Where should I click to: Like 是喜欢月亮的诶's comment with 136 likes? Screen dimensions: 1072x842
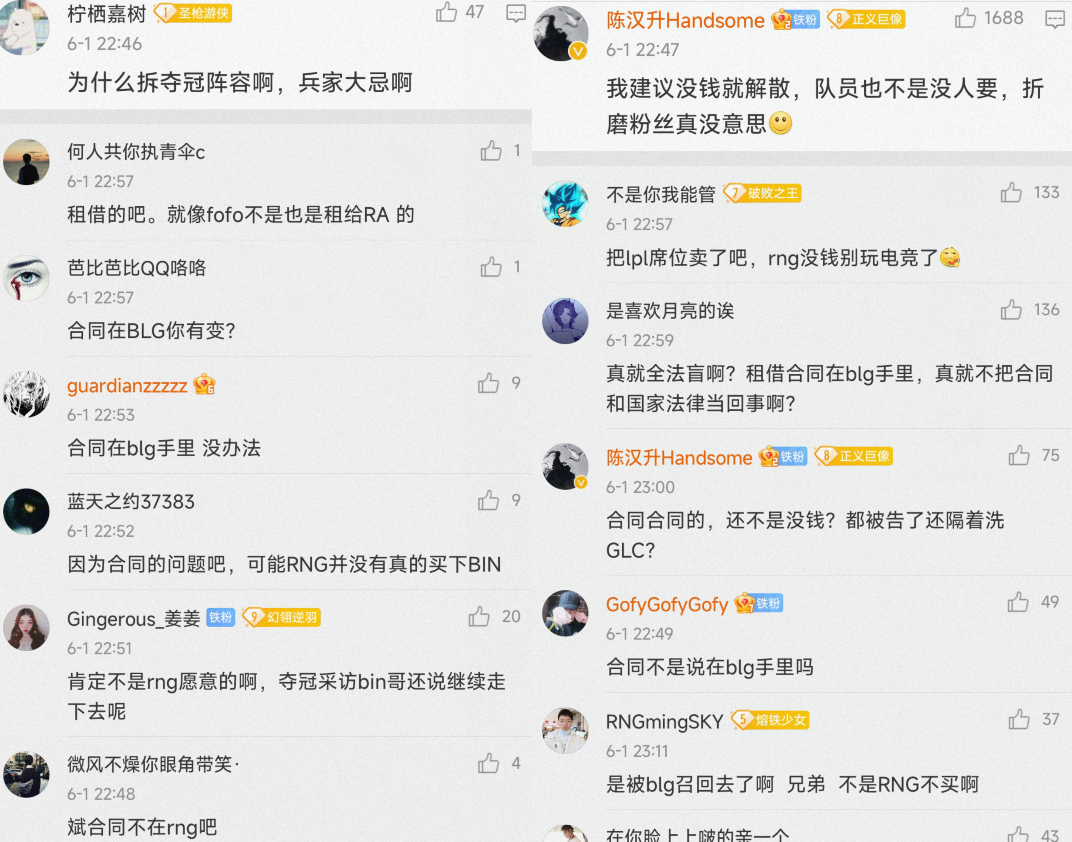coord(1011,310)
